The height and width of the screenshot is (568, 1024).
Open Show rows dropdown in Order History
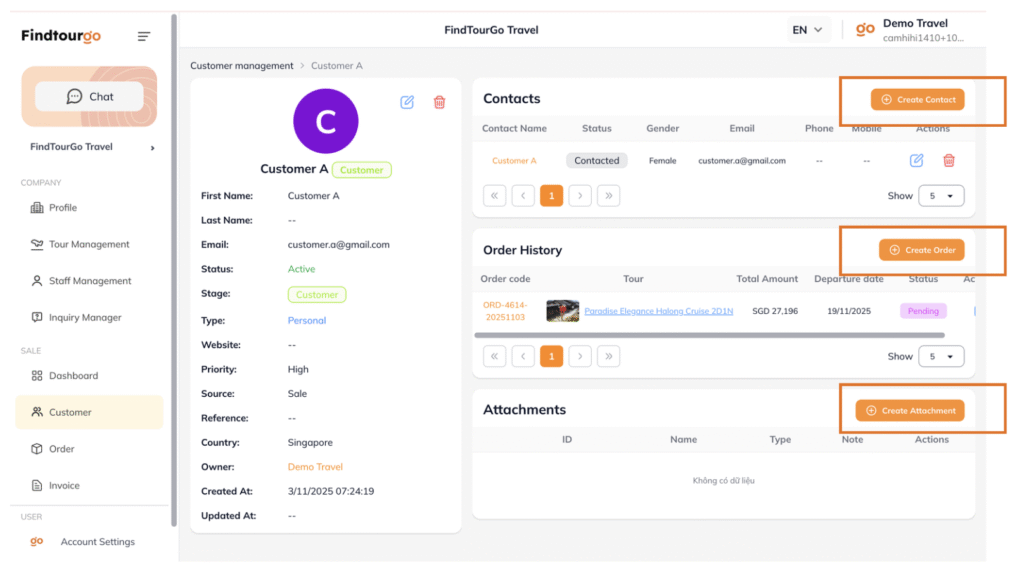[x=940, y=356]
